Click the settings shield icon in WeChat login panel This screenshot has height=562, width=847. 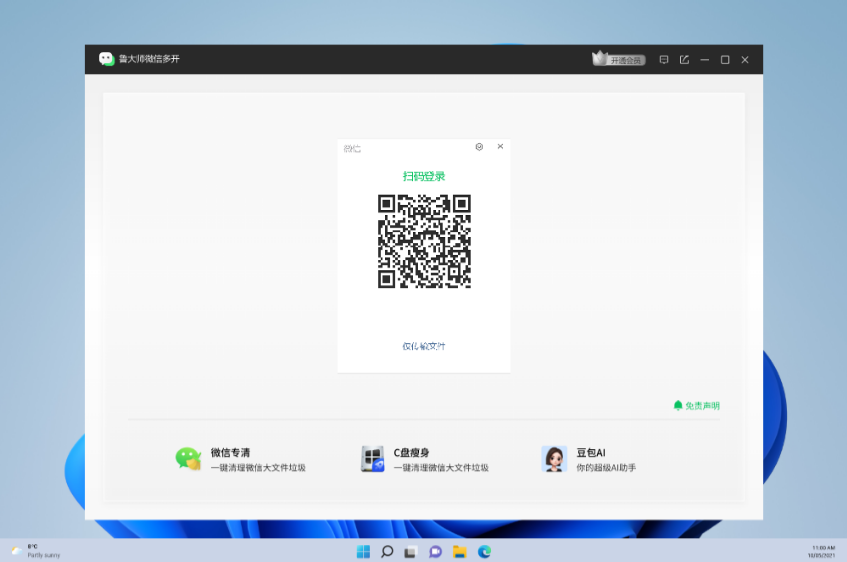479,146
